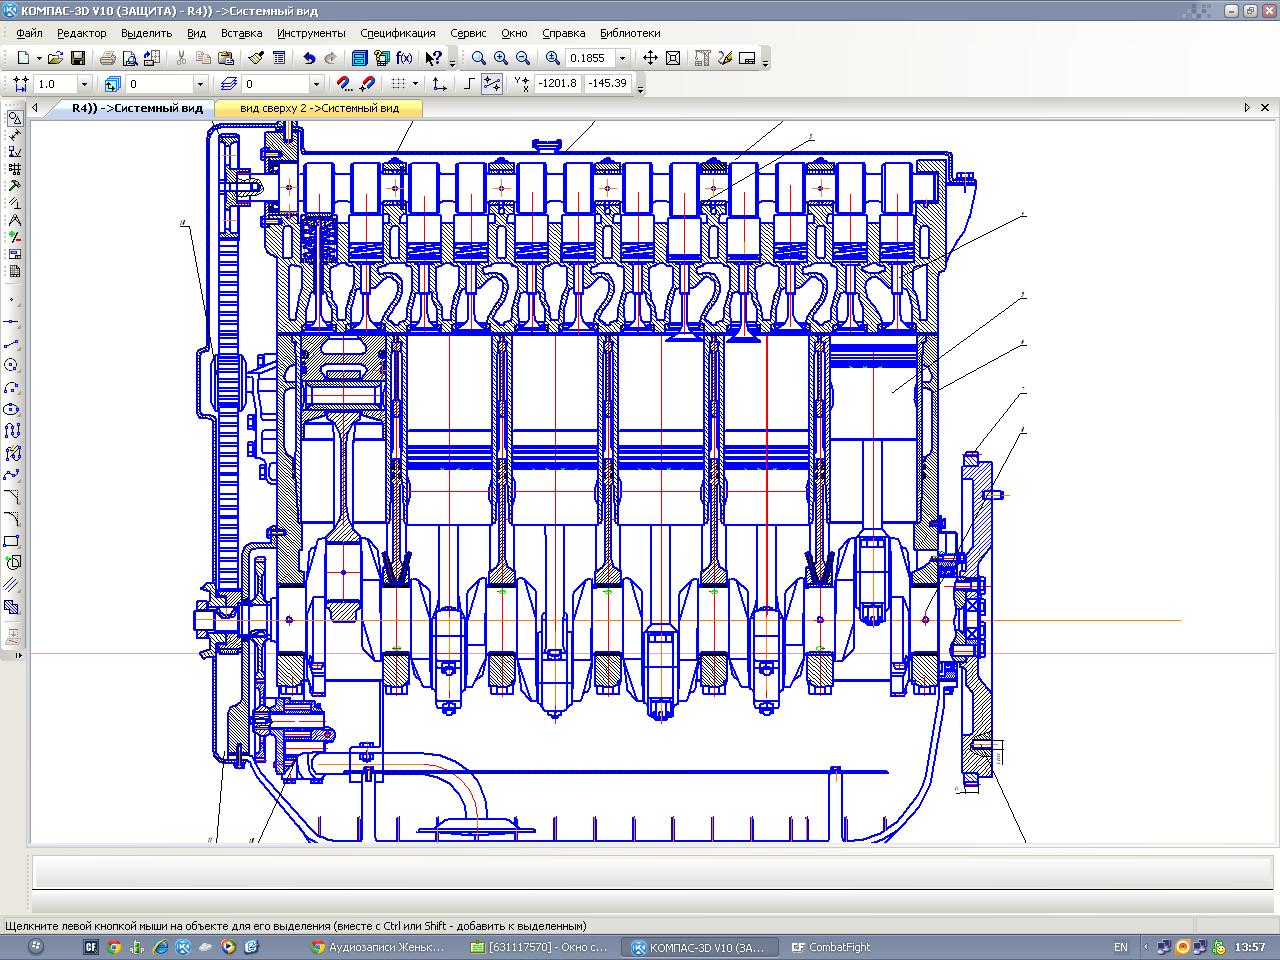
Task: Open the Инструменты menu
Action: (311, 33)
